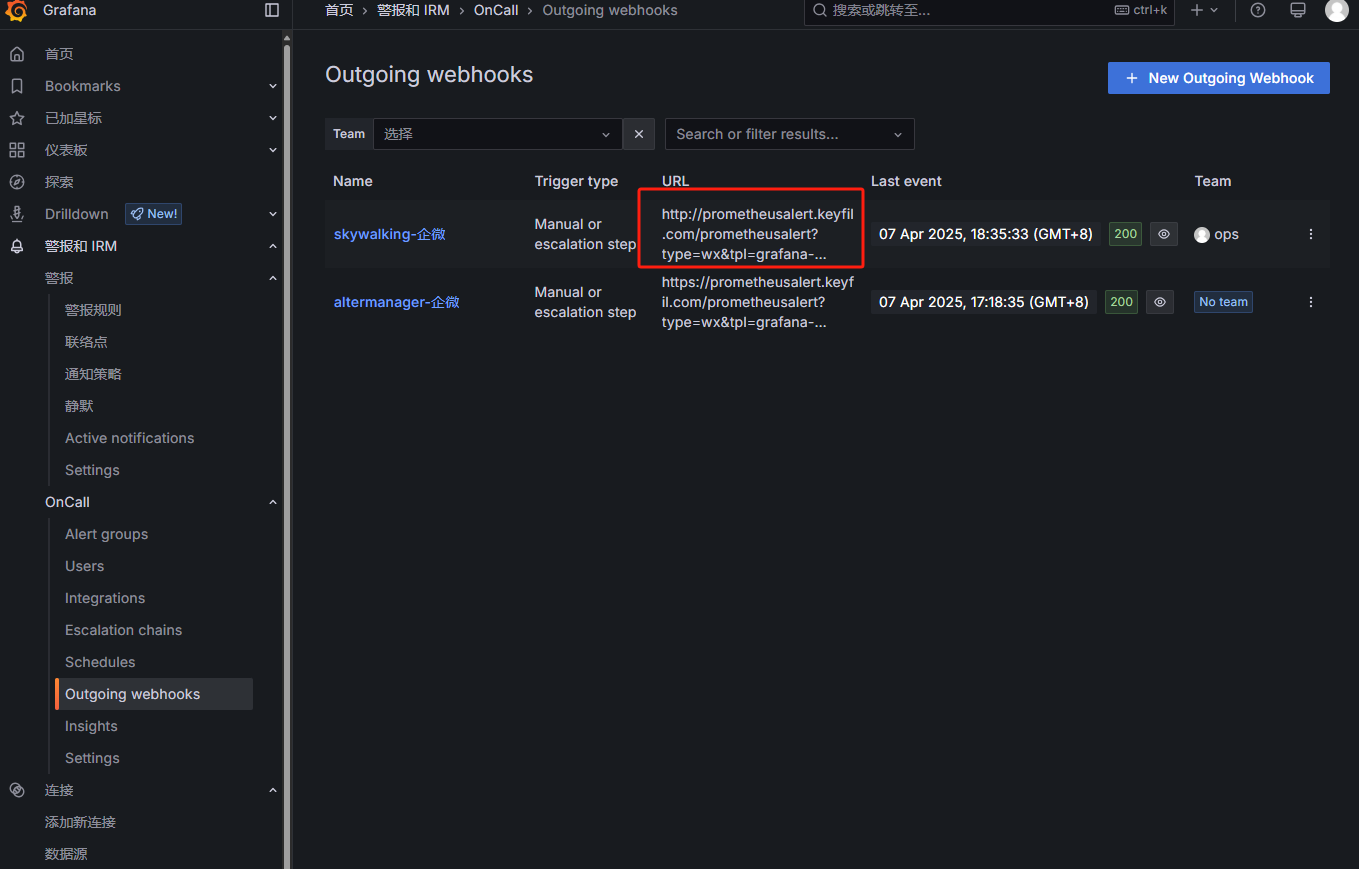Click the New! badge next to Drilldown
Viewport: 1359px width, 869px height.
pyautogui.click(x=153, y=214)
